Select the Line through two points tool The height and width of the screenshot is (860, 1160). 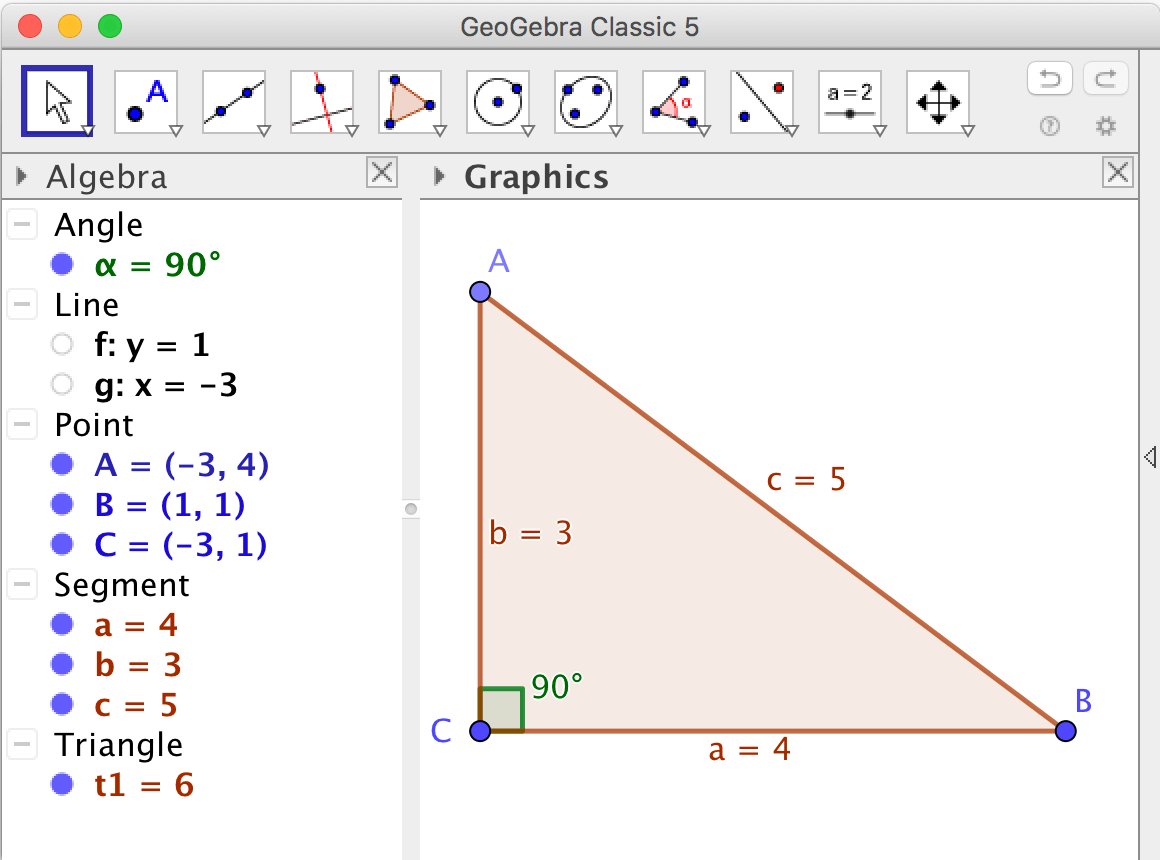point(235,102)
